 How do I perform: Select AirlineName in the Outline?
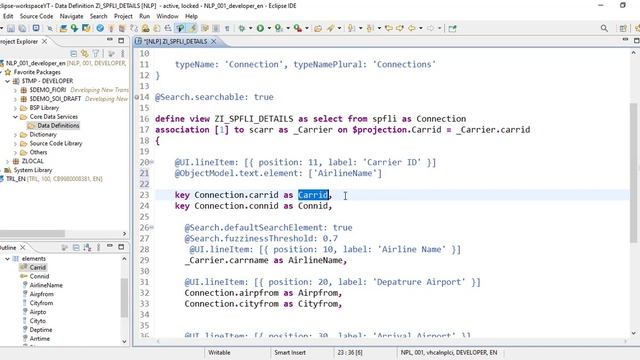46,285
